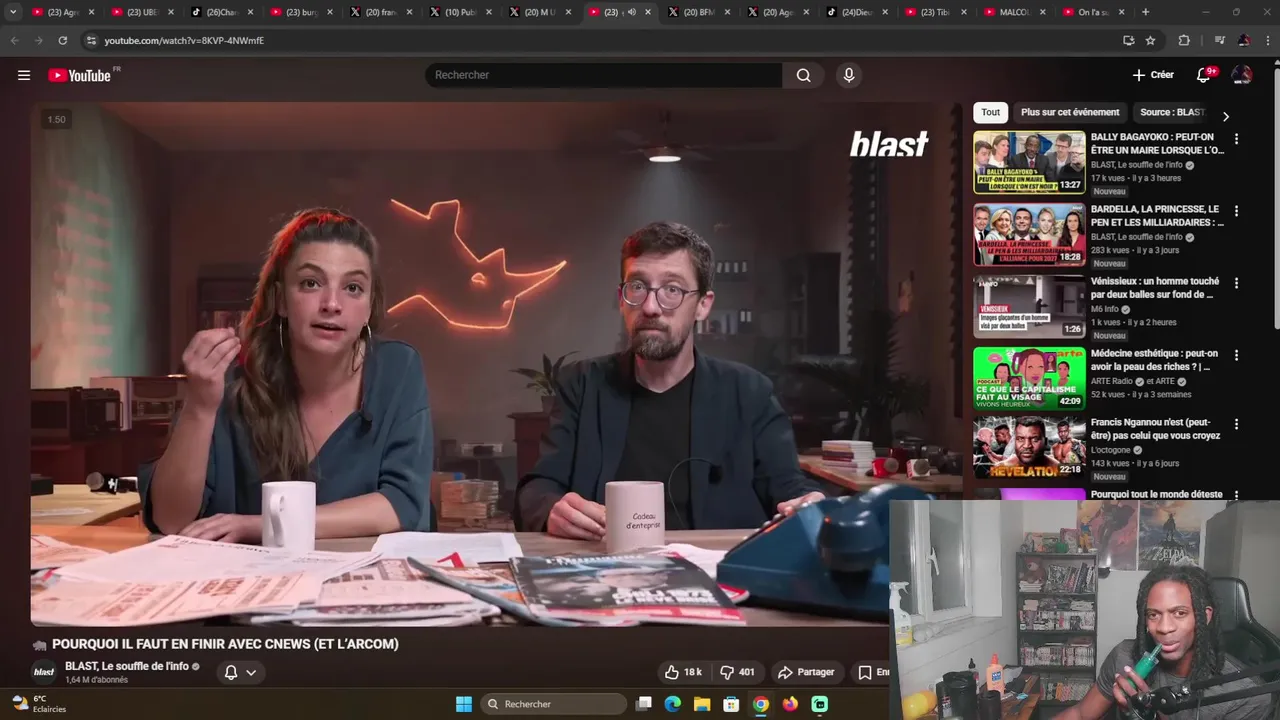Go to the YouTube home logo
The width and height of the screenshot is (1280, 720).
(79, 75)
